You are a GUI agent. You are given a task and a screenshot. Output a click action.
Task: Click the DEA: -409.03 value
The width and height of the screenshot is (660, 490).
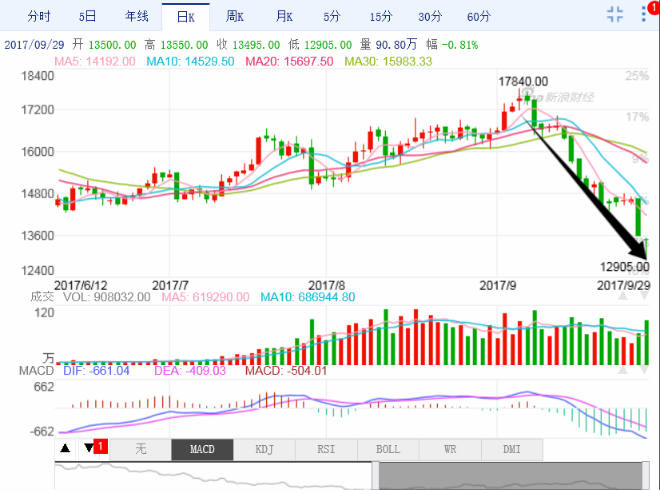coord(190,371)
